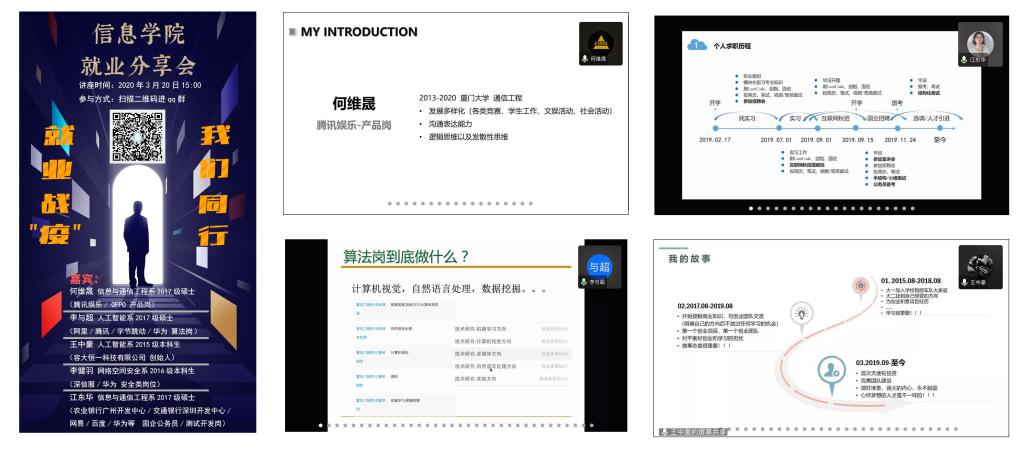Click the QR code on the poster

[137, 137]
